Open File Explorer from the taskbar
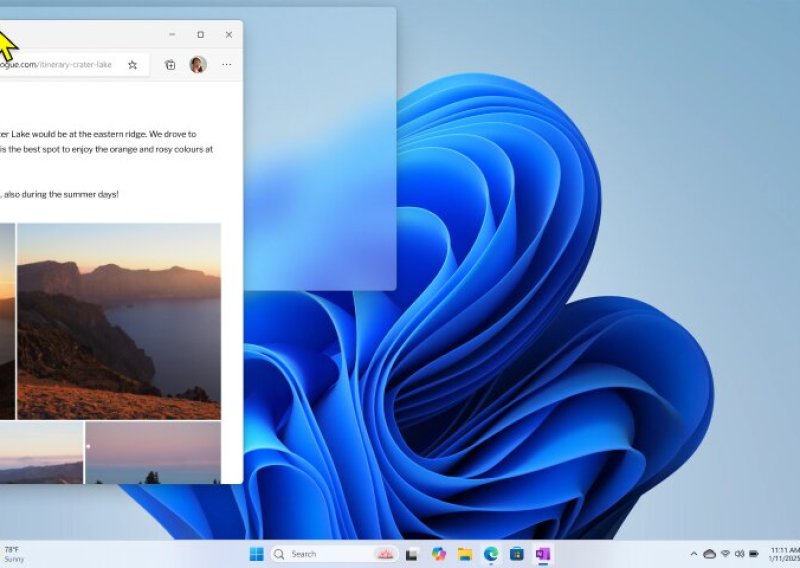The image size is (800, 568). click(465, 554)
